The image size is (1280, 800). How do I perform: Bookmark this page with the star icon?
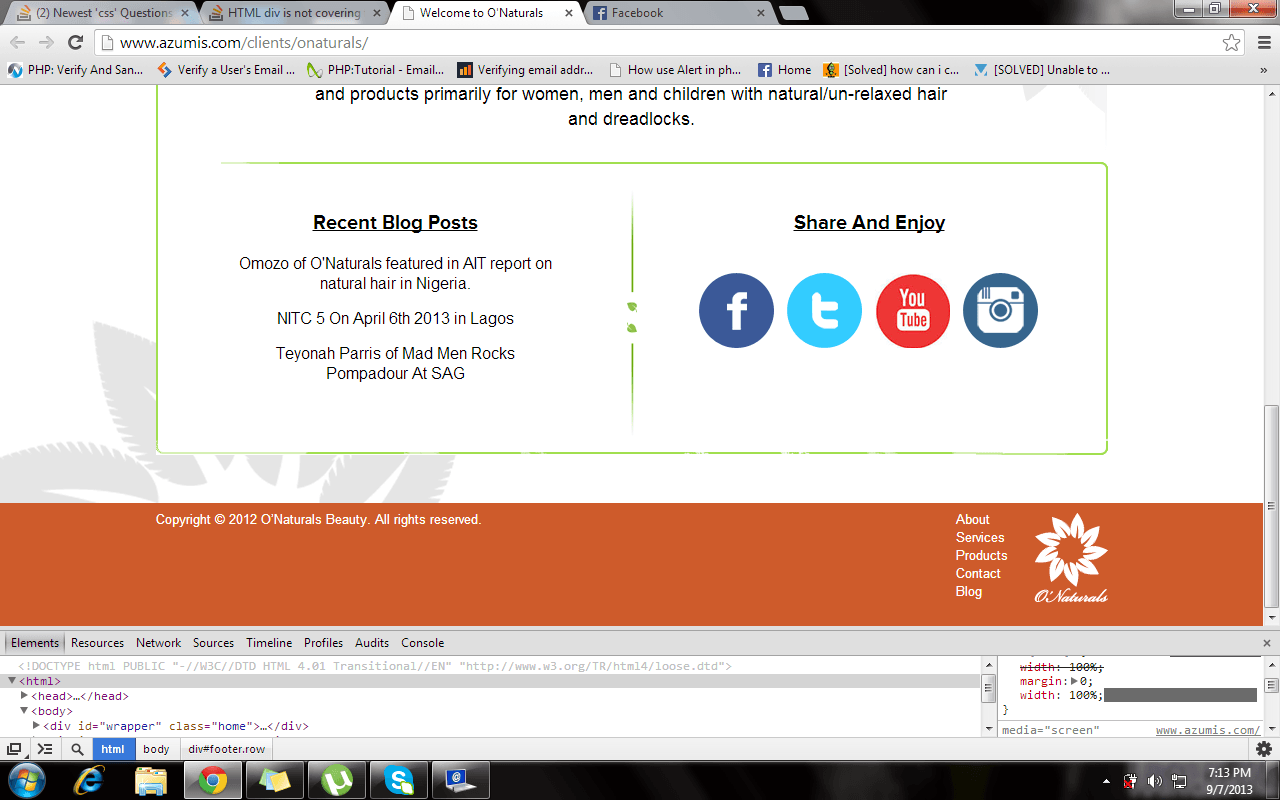click(1232, 42)
